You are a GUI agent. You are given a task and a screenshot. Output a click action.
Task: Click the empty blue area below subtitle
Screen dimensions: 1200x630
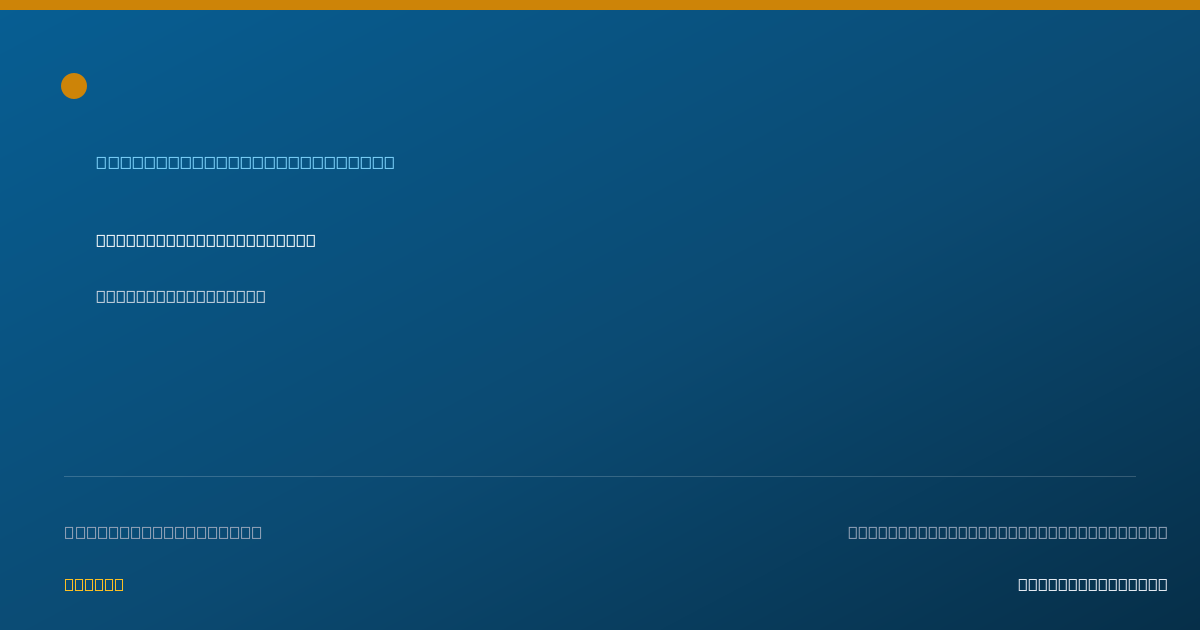pyautogui.click(x=600, y=390)
